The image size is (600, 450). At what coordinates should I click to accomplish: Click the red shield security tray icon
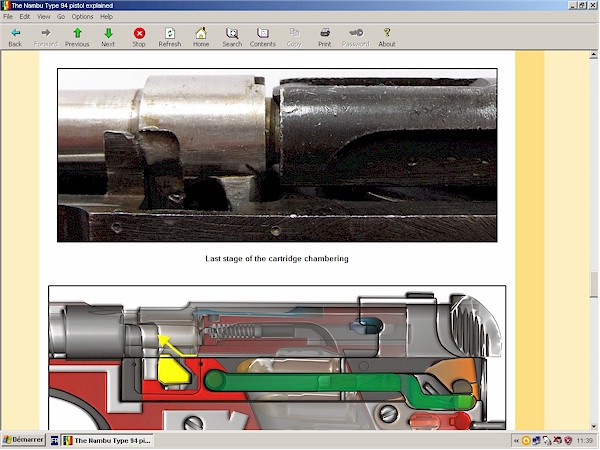pyautogui.click(x=568, y=441)
